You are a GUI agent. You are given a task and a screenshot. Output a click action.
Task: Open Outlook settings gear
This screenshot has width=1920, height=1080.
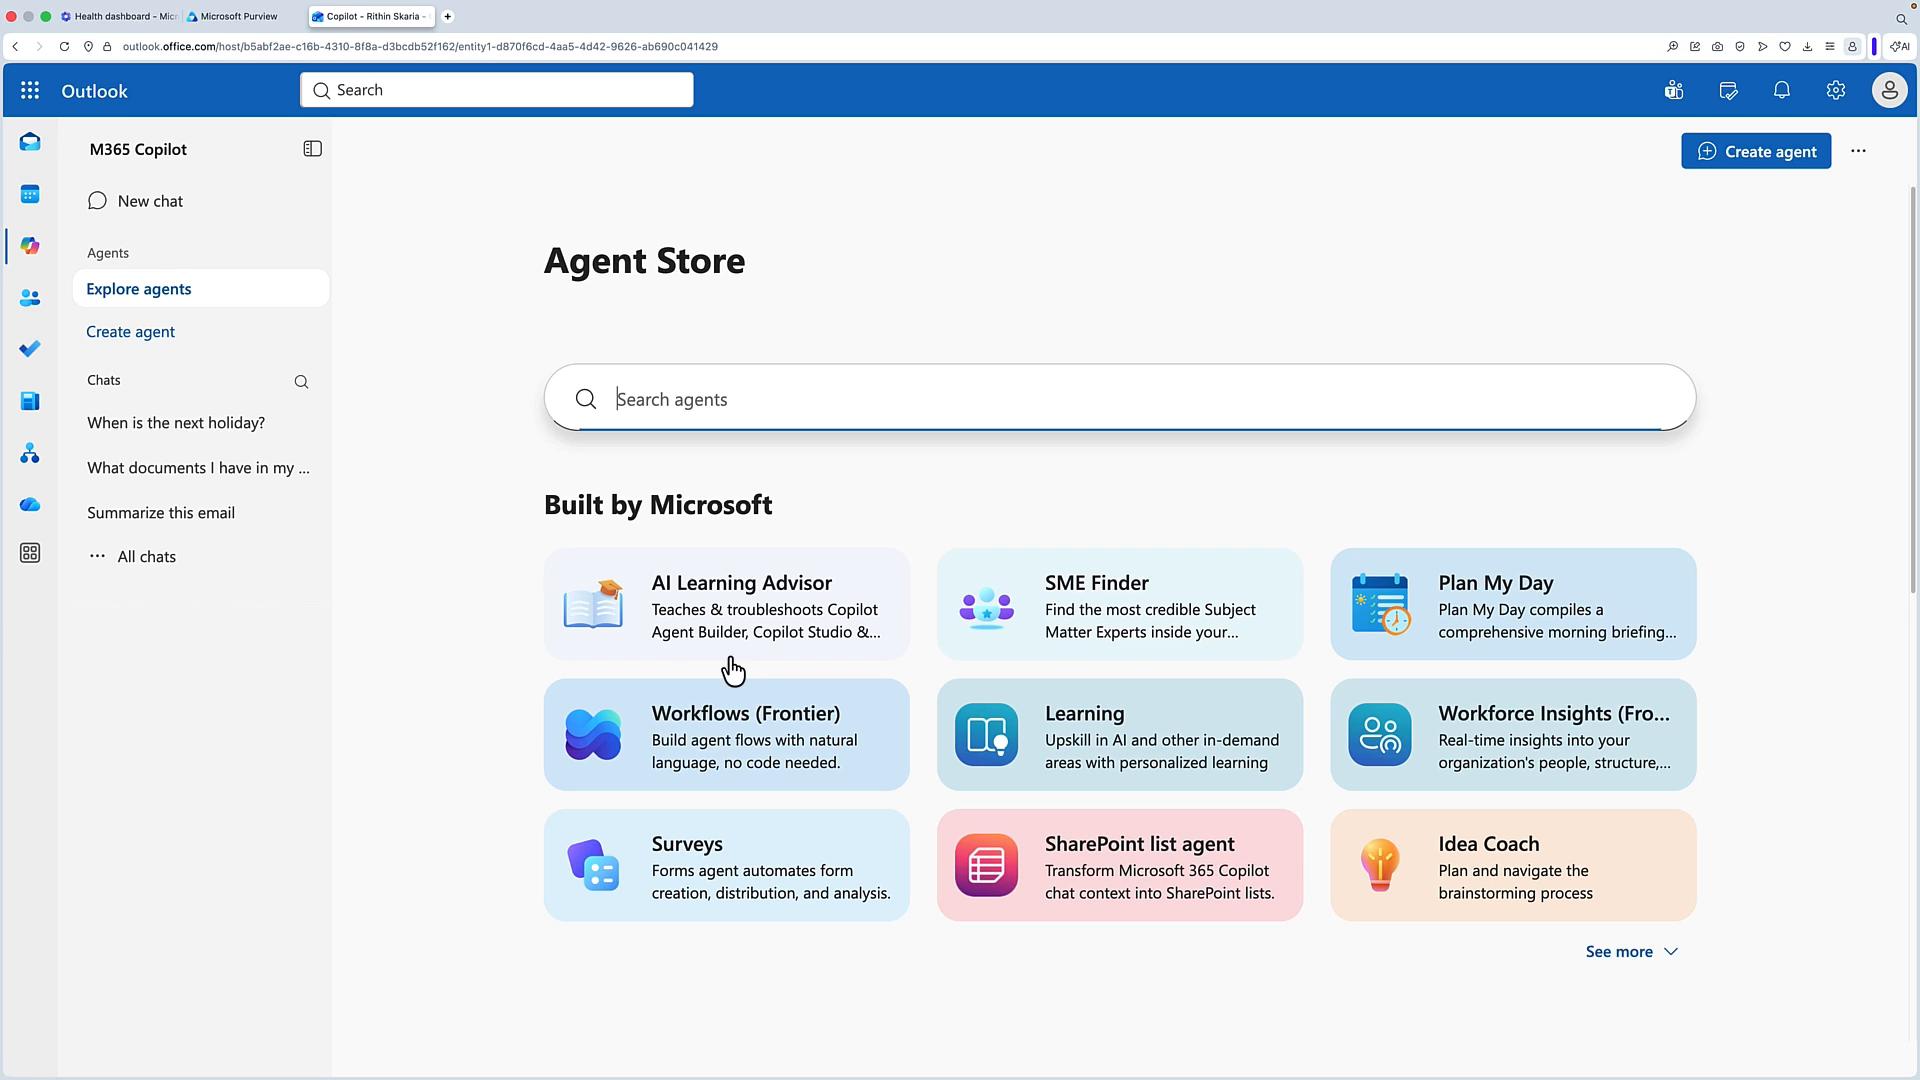[x=1836, y=91]
